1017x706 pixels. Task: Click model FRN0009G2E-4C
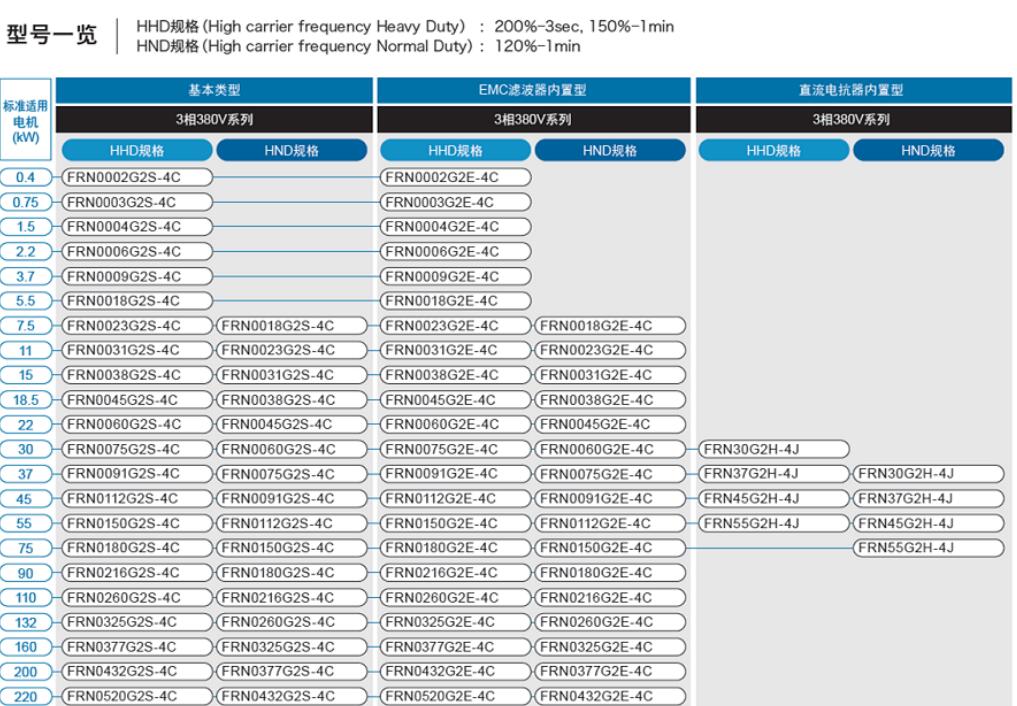(x=455, y=276)
